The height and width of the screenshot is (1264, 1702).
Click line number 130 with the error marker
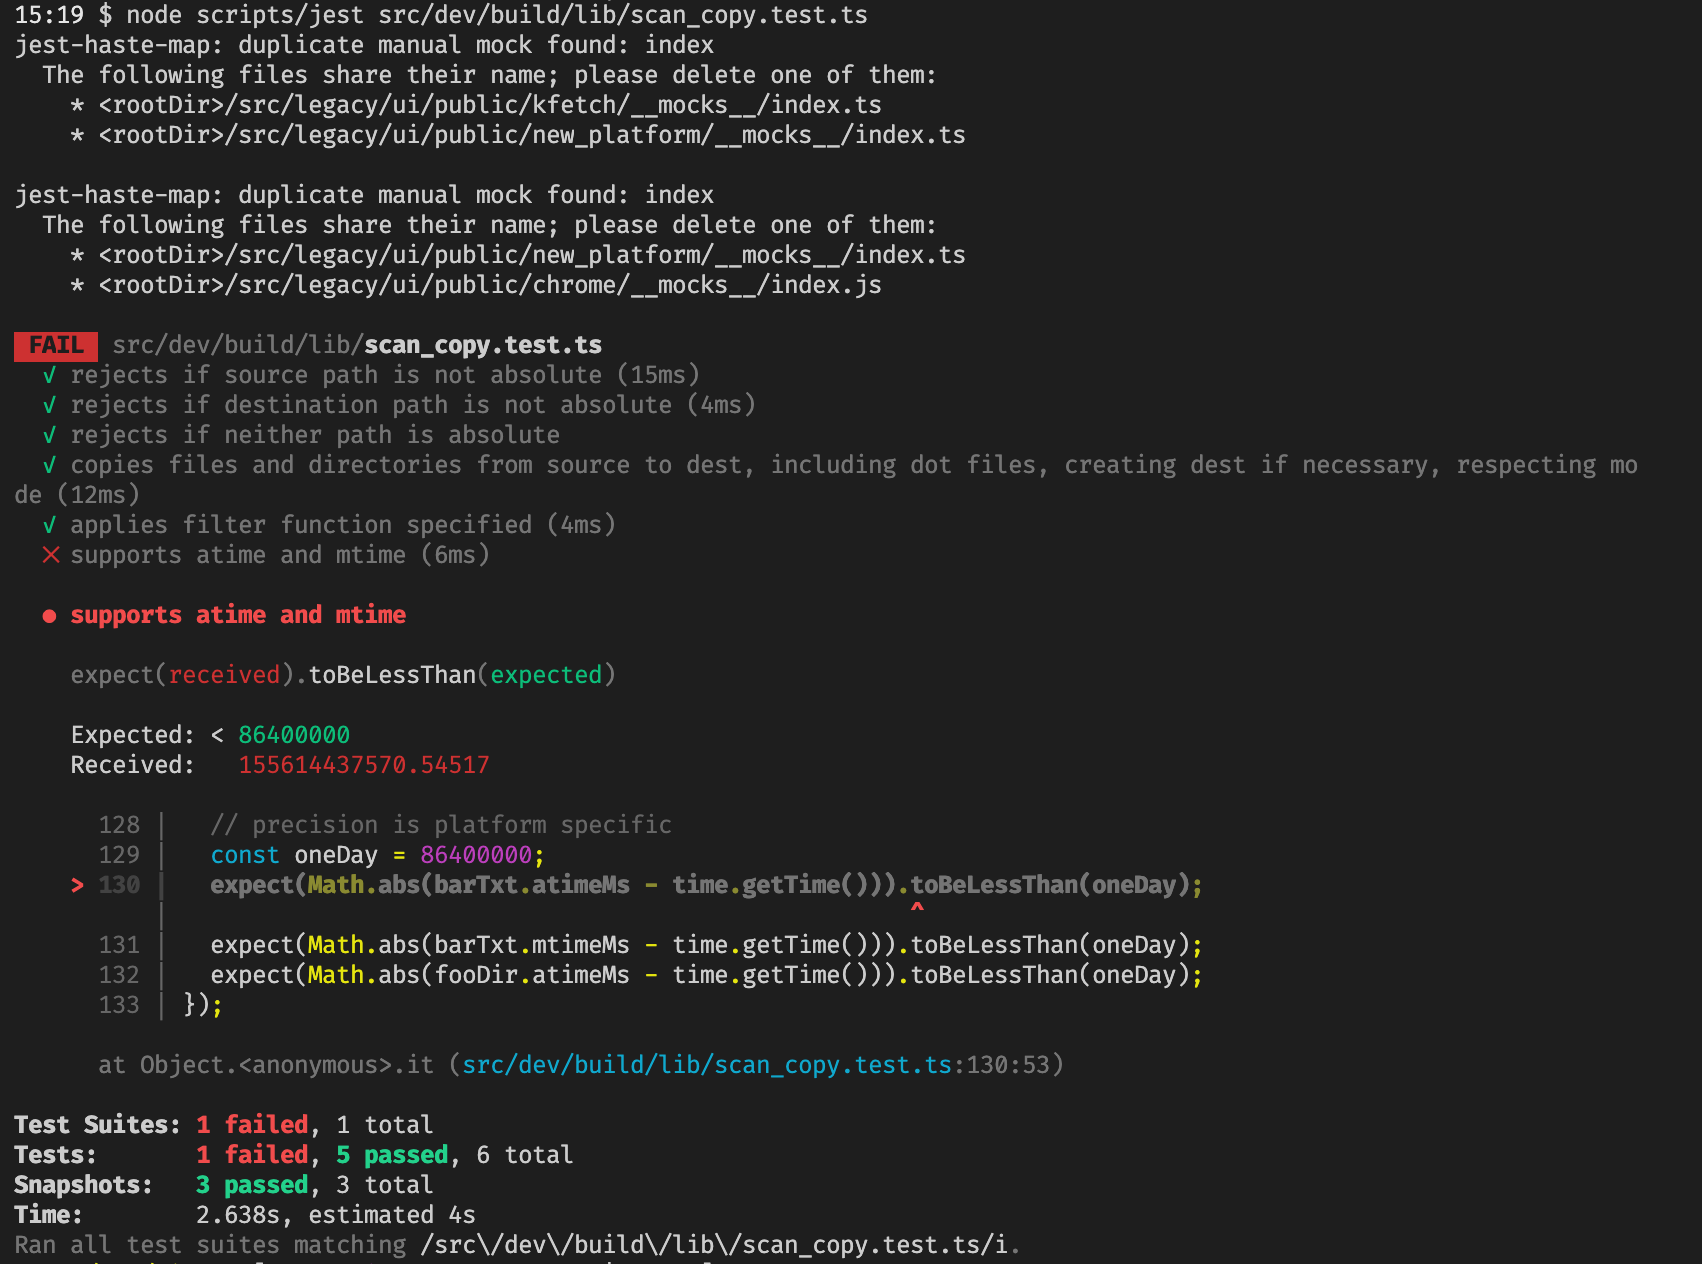pyautogui.click(x=119, y=885)
